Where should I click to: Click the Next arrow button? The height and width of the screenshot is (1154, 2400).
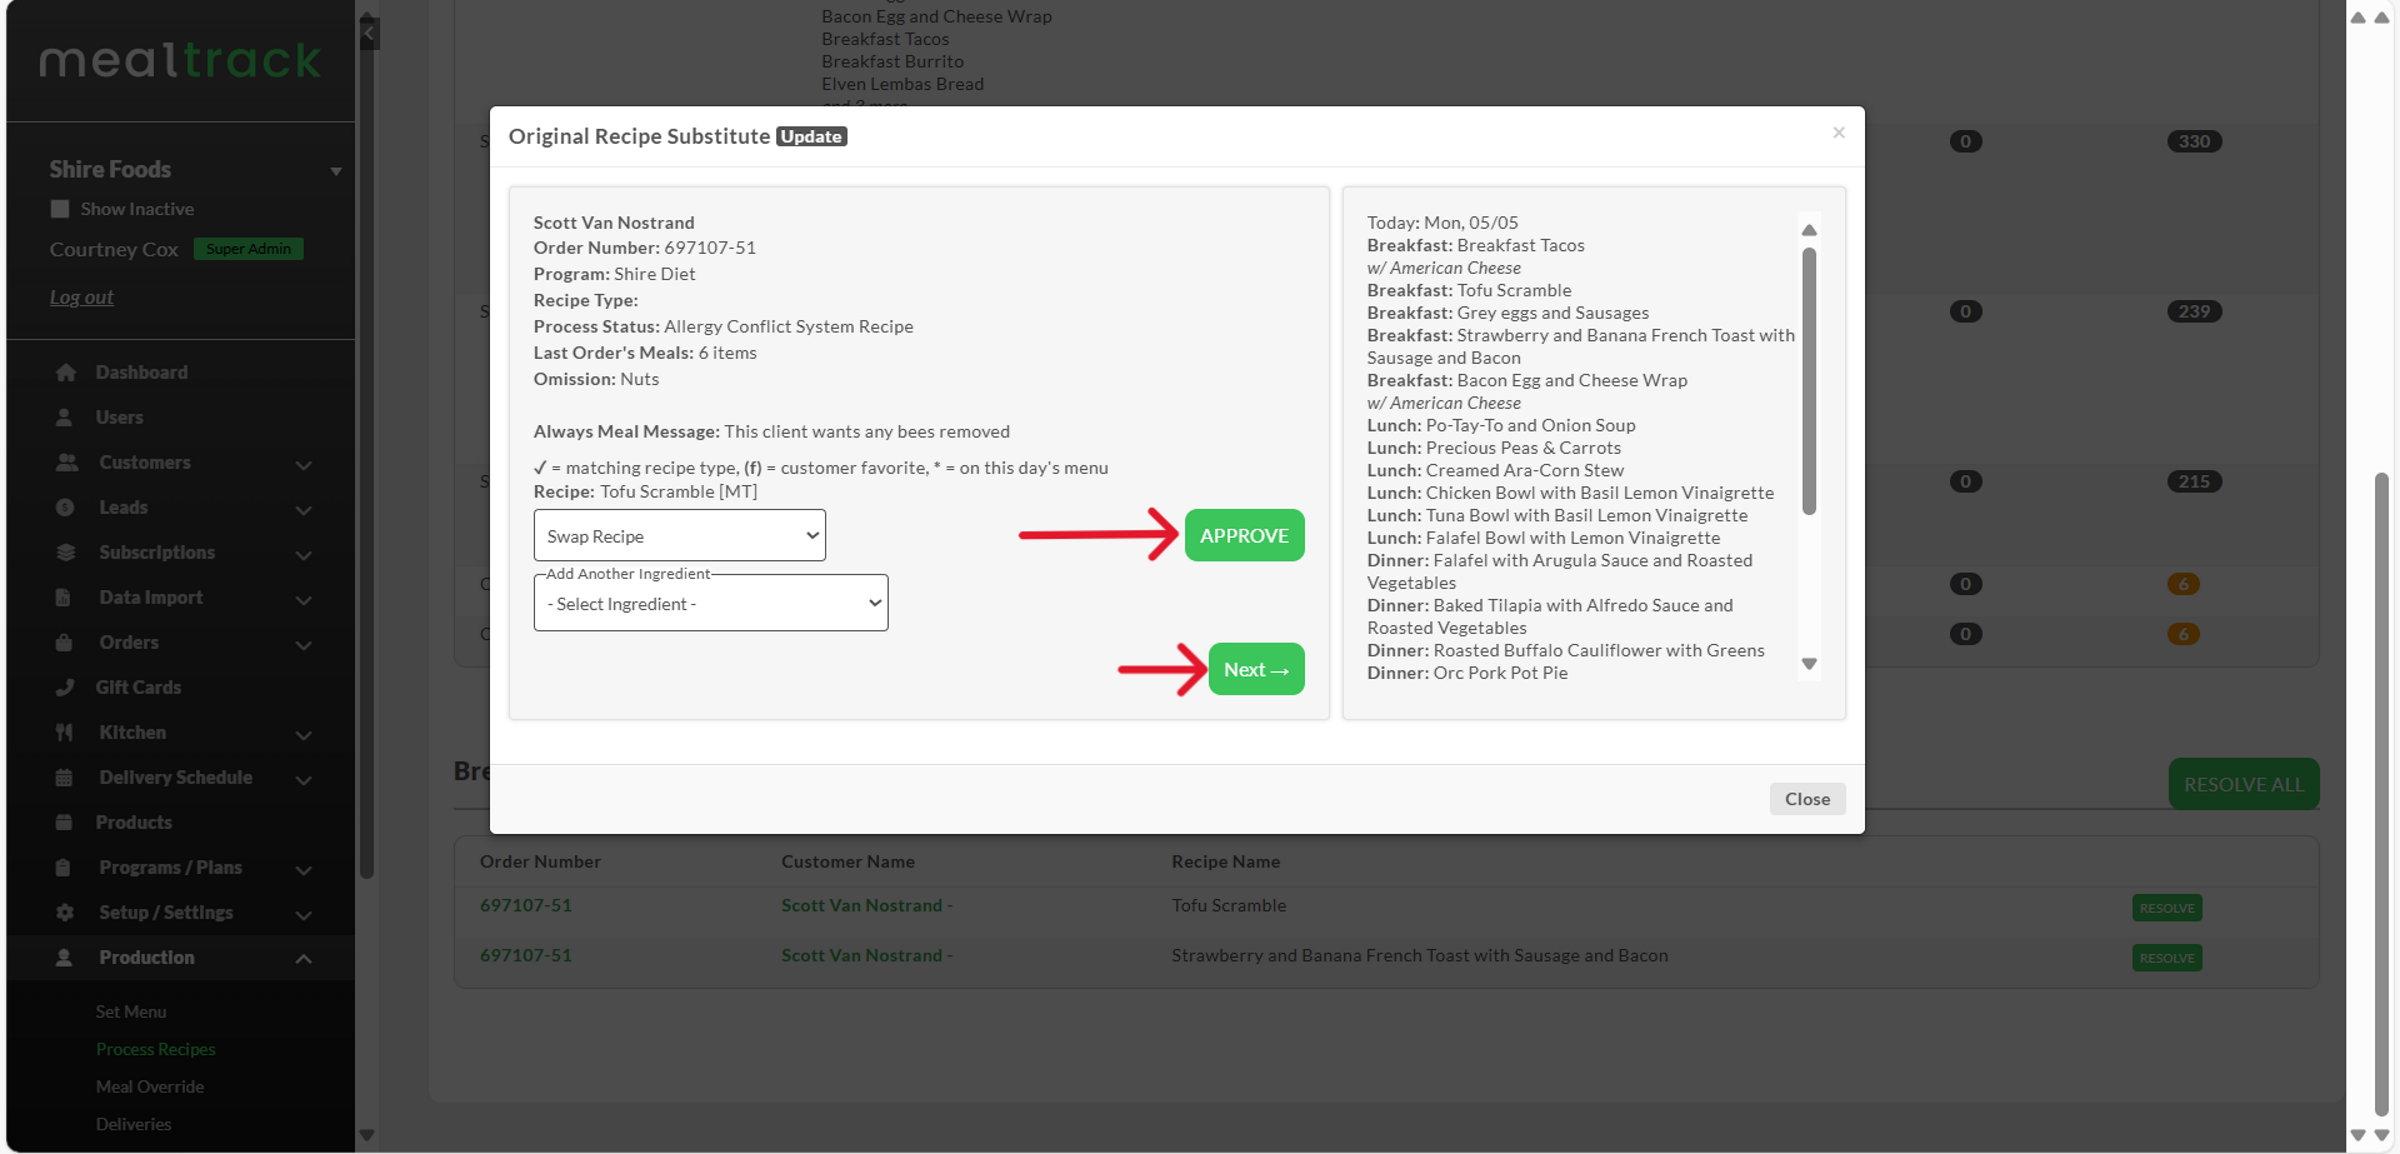[x=1256, y=669]
